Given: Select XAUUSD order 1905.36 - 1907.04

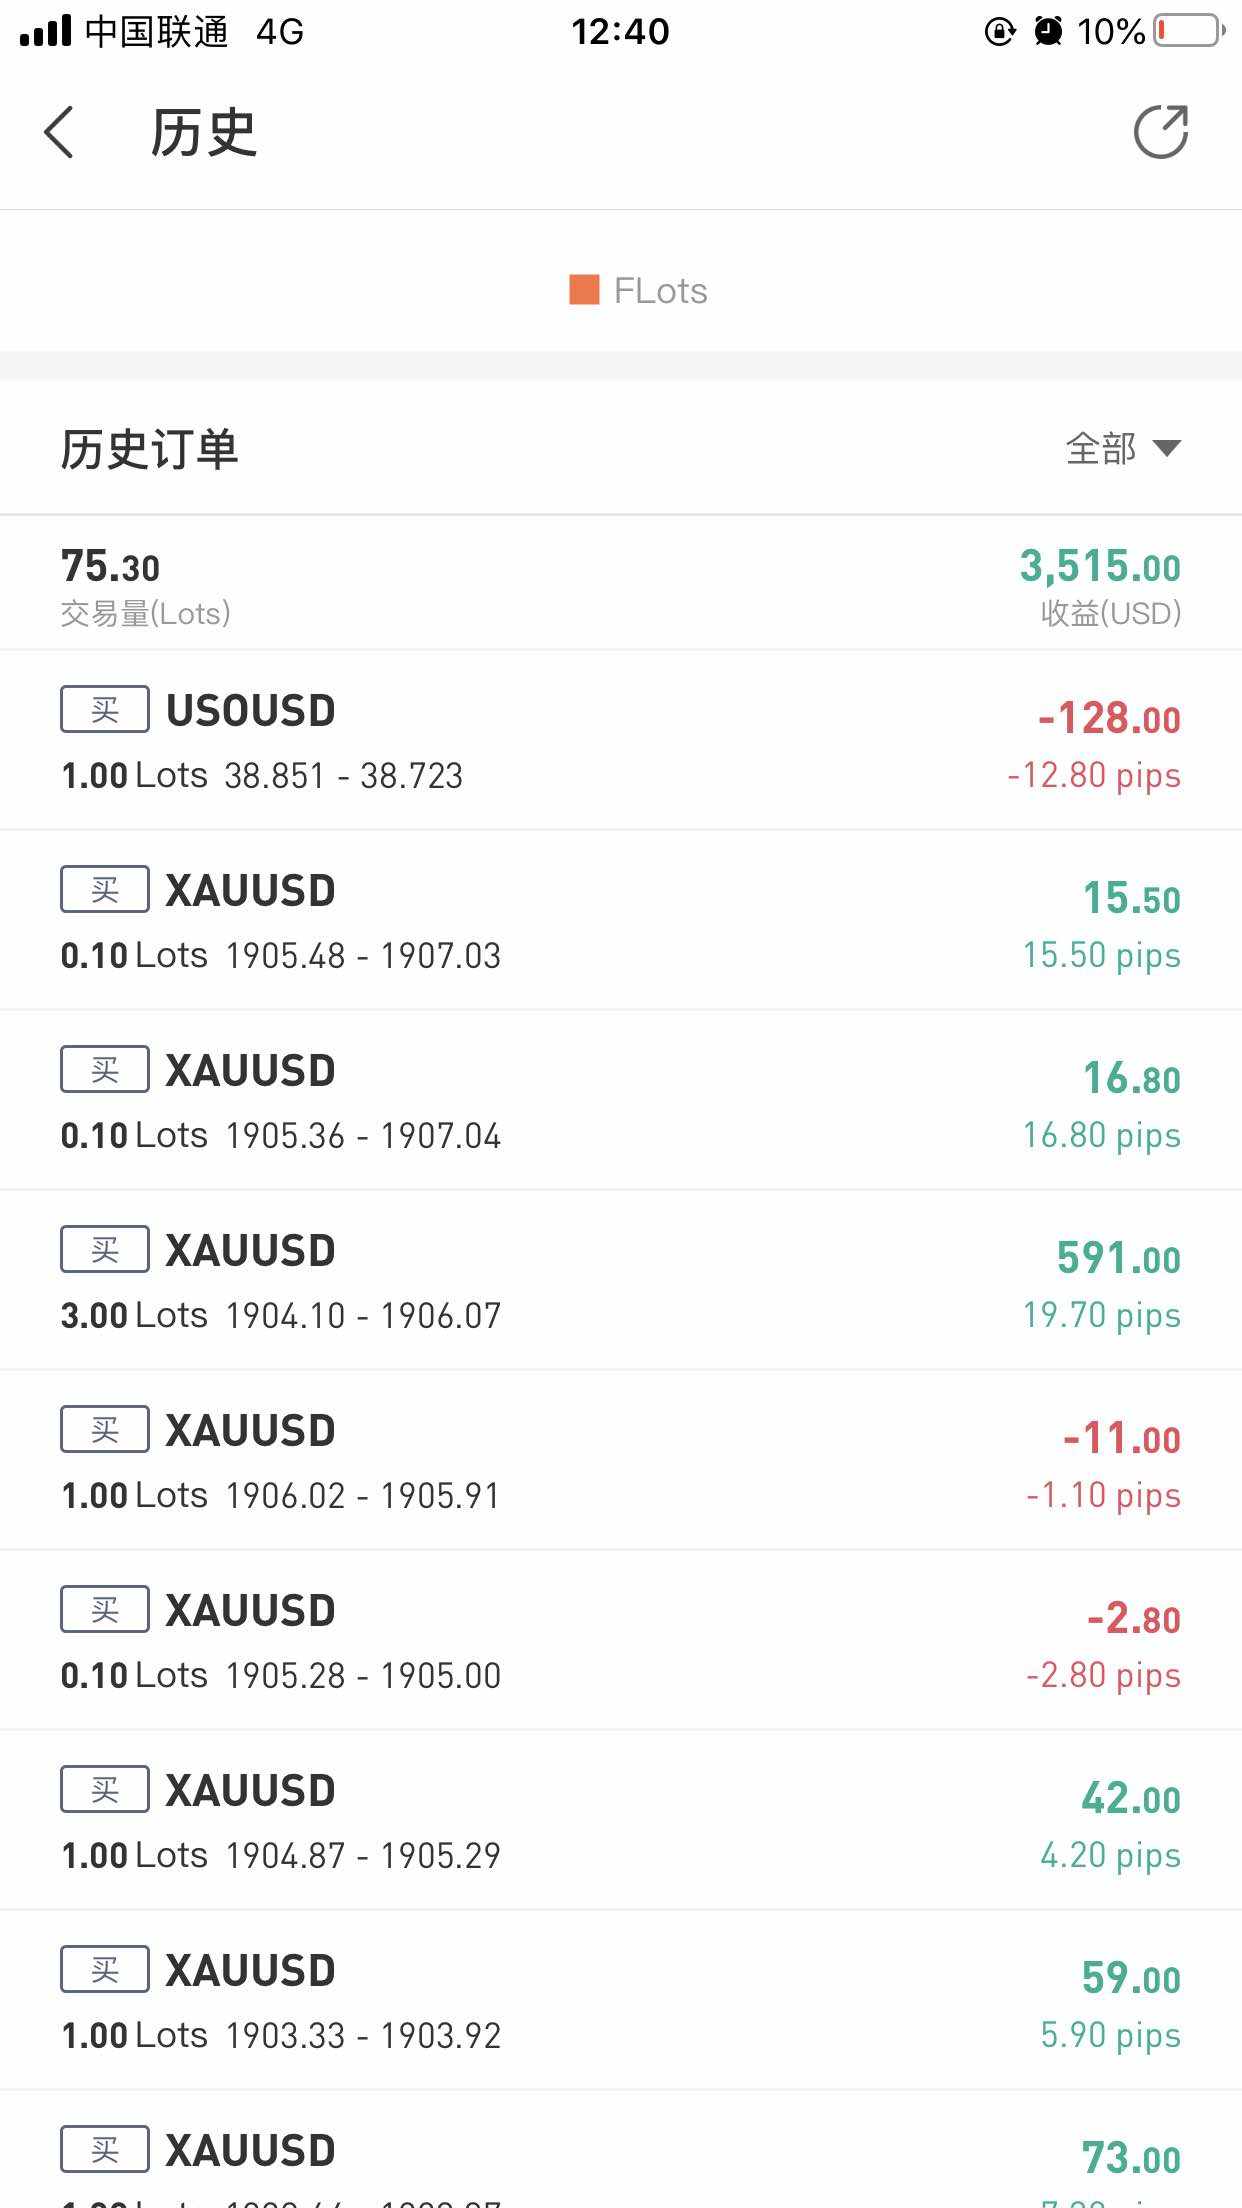Looking at the screenshot, I should pos(620,1100).
